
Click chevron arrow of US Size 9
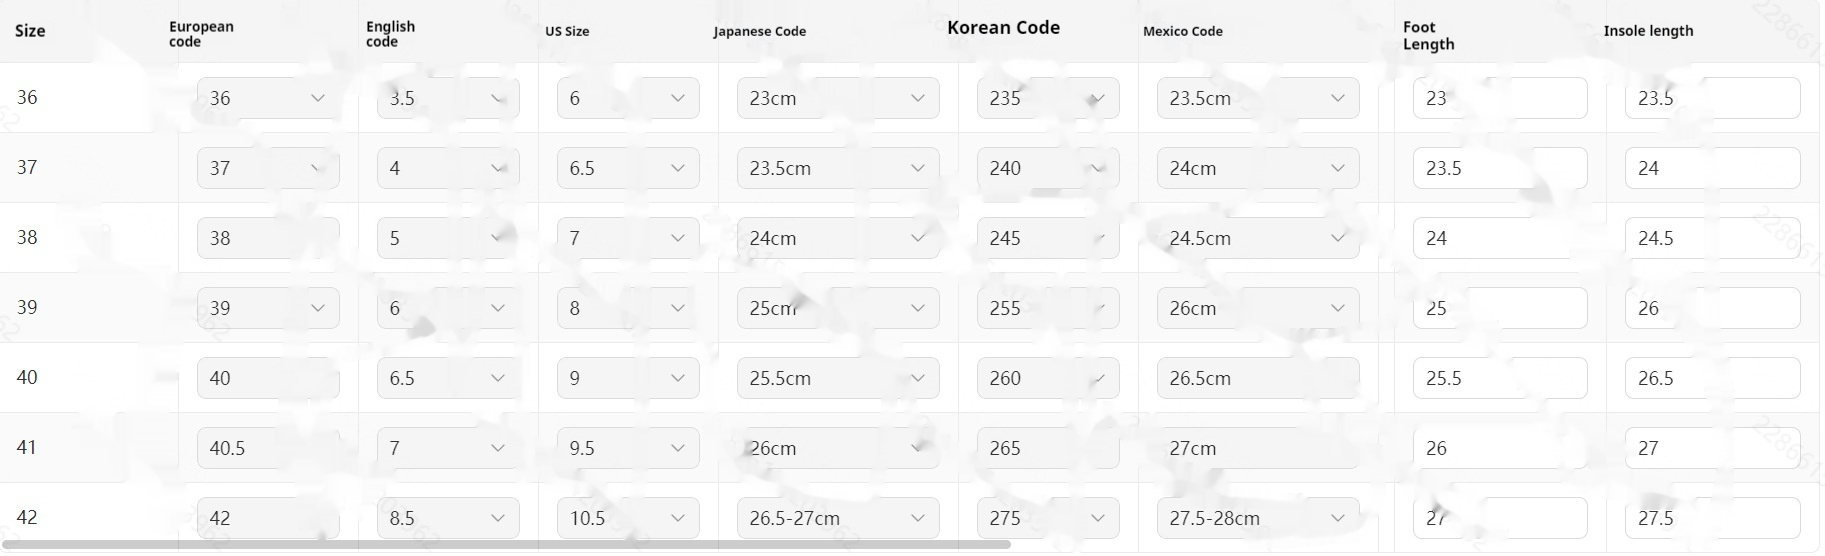678,378
